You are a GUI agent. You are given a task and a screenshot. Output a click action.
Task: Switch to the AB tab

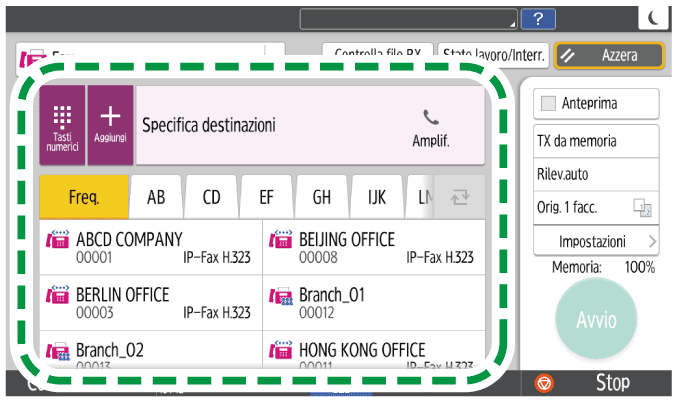156,196
